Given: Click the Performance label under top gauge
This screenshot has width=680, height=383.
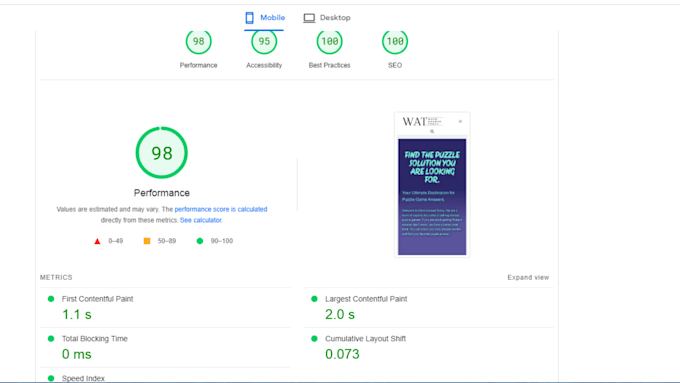Looking at the screenshot, I should [199, 65].
